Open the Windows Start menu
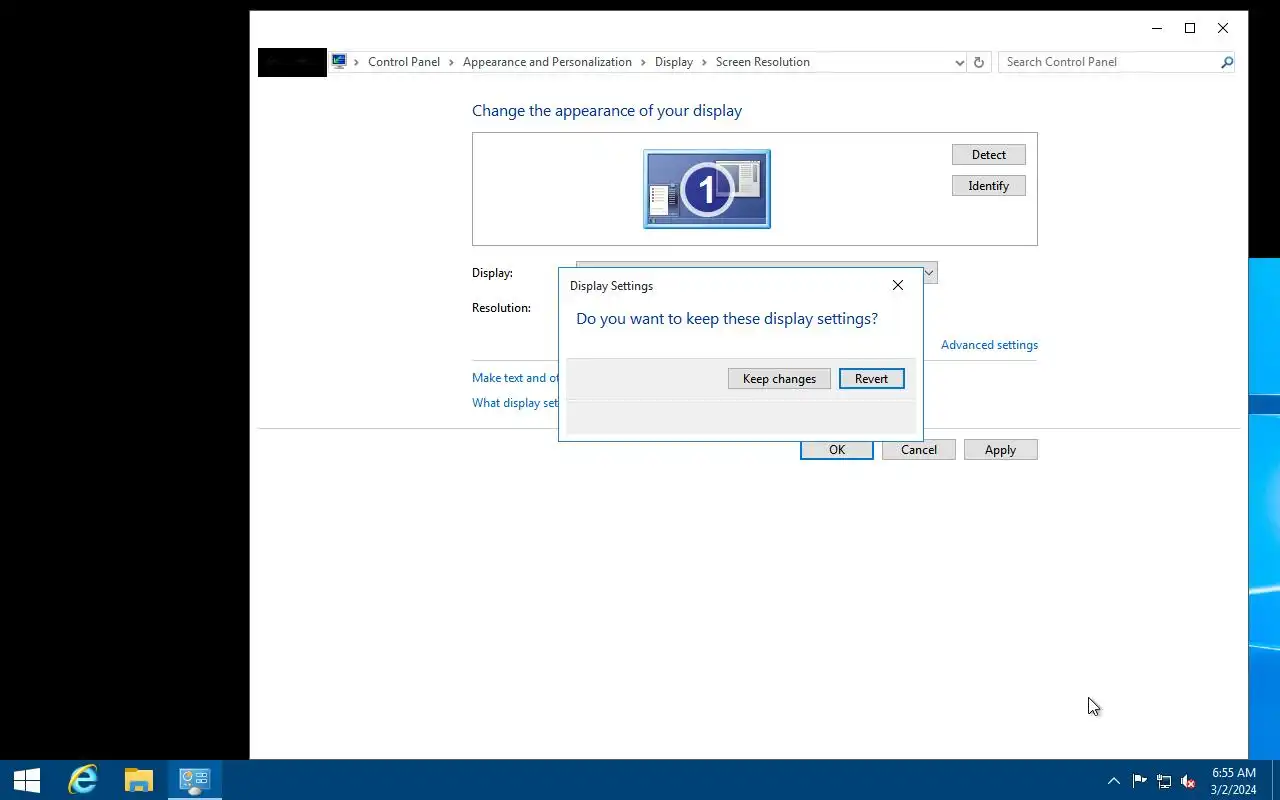 click(x=27, y=780)
